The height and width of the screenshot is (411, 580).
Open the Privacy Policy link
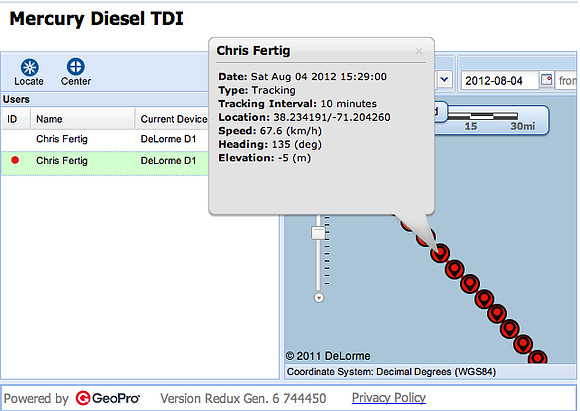click(x=389, y=398)
